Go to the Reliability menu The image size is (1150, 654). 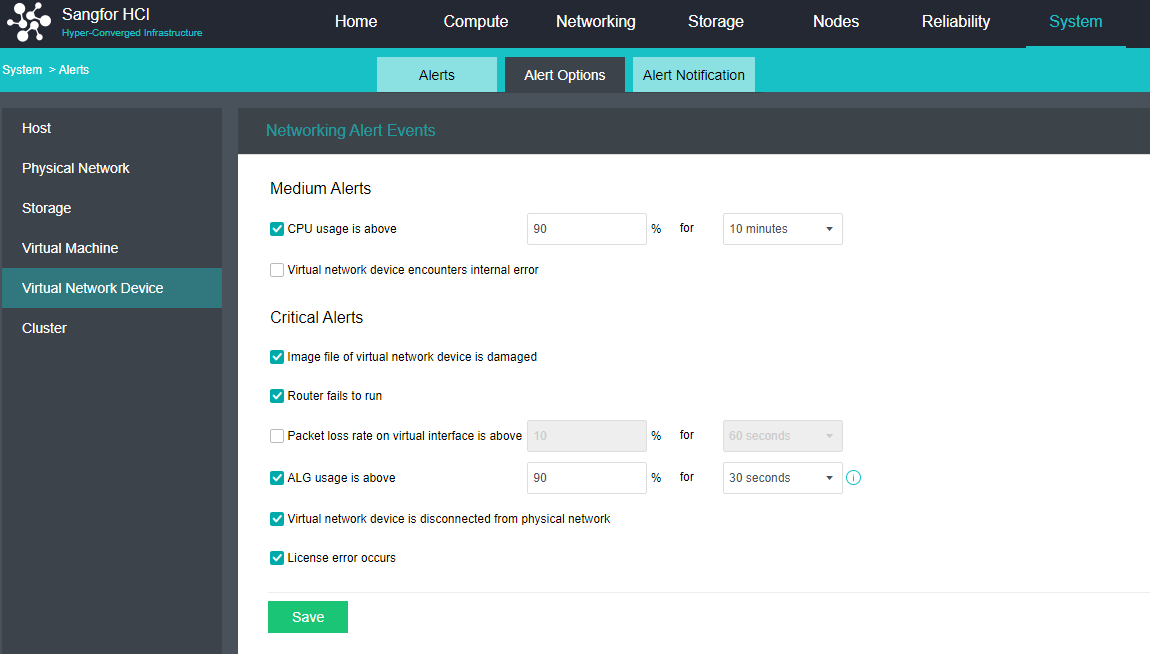pos(955,22)
